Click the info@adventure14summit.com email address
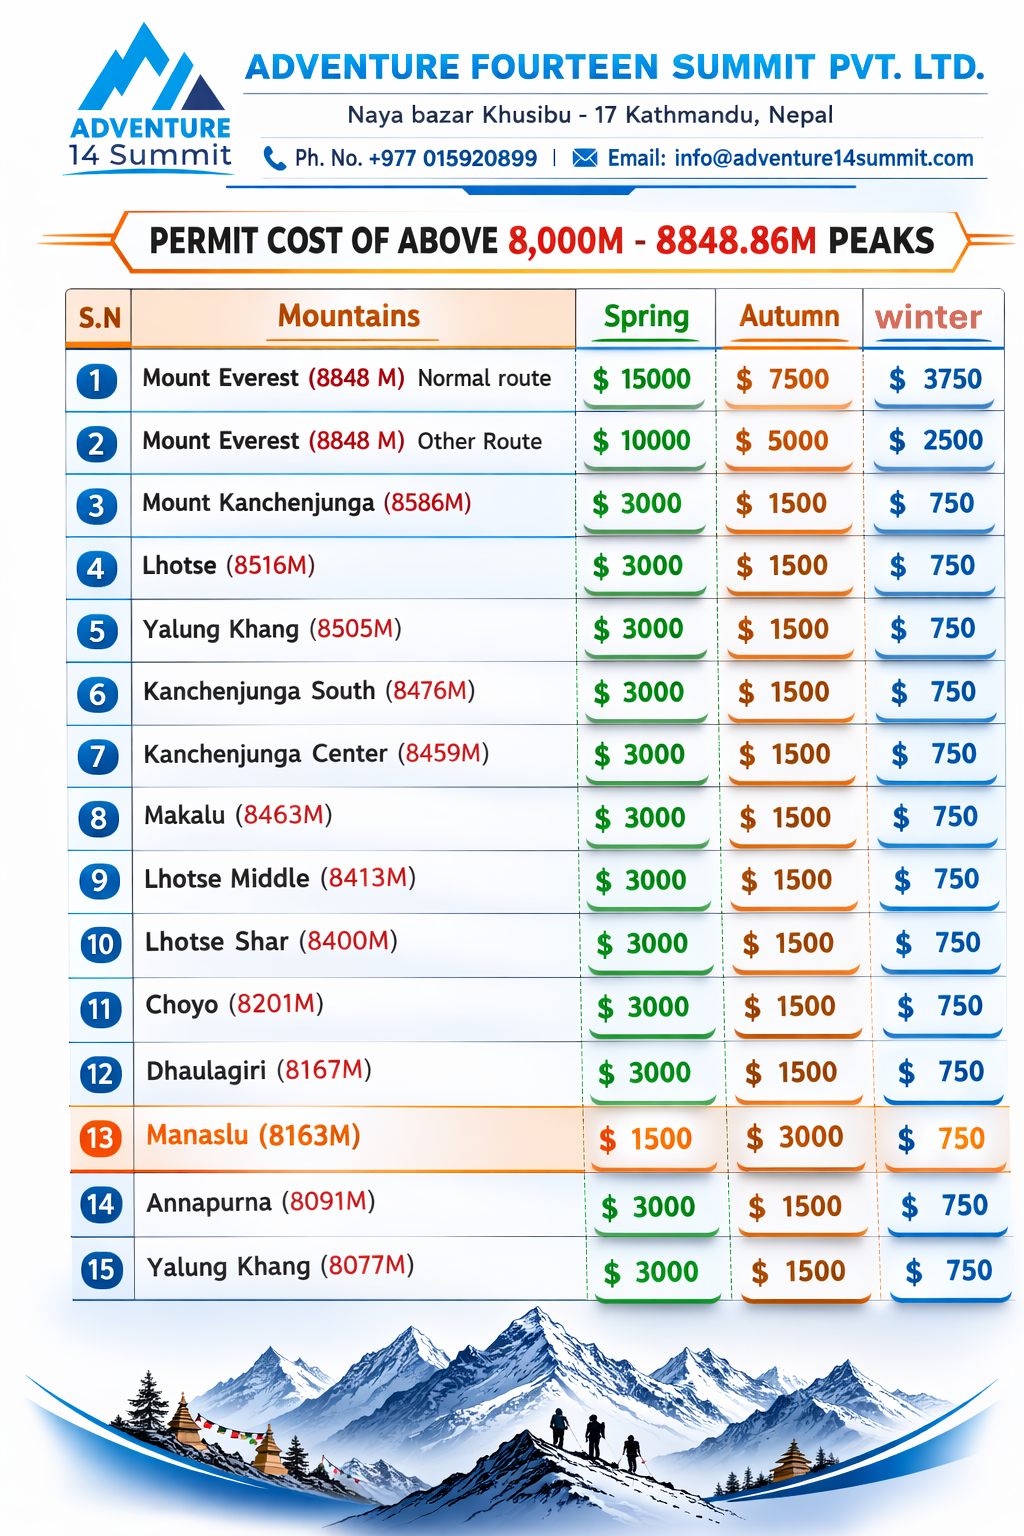1024x1536 pixels. (823, 158)
